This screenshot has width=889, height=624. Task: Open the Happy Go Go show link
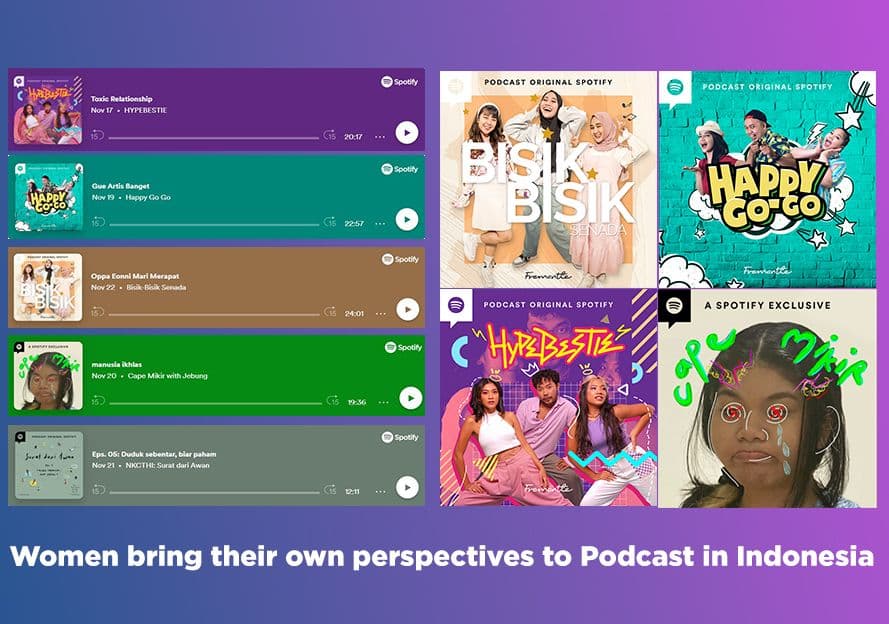coord(148,197)
